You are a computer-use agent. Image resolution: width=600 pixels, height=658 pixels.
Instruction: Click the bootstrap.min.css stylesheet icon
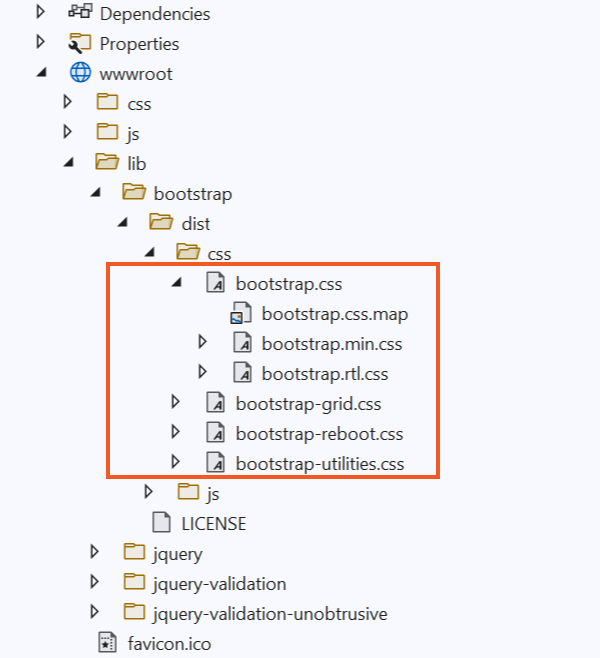coord(243,342)
